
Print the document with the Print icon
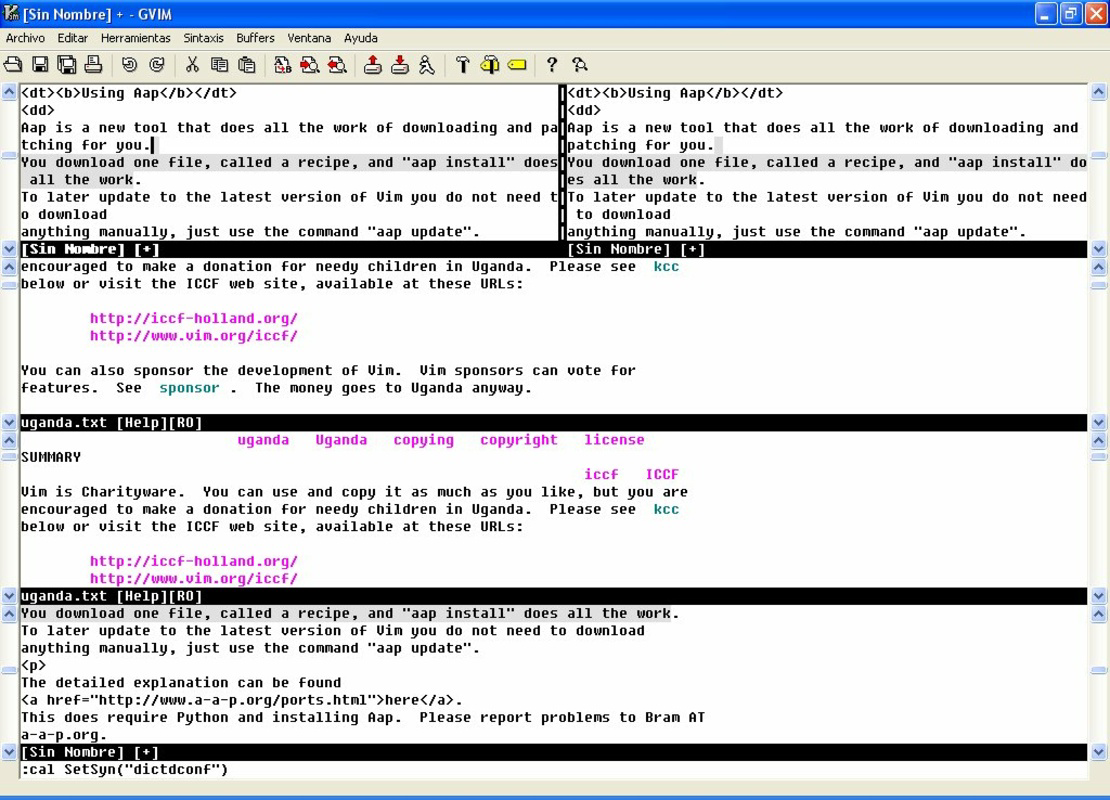point(92,65)
